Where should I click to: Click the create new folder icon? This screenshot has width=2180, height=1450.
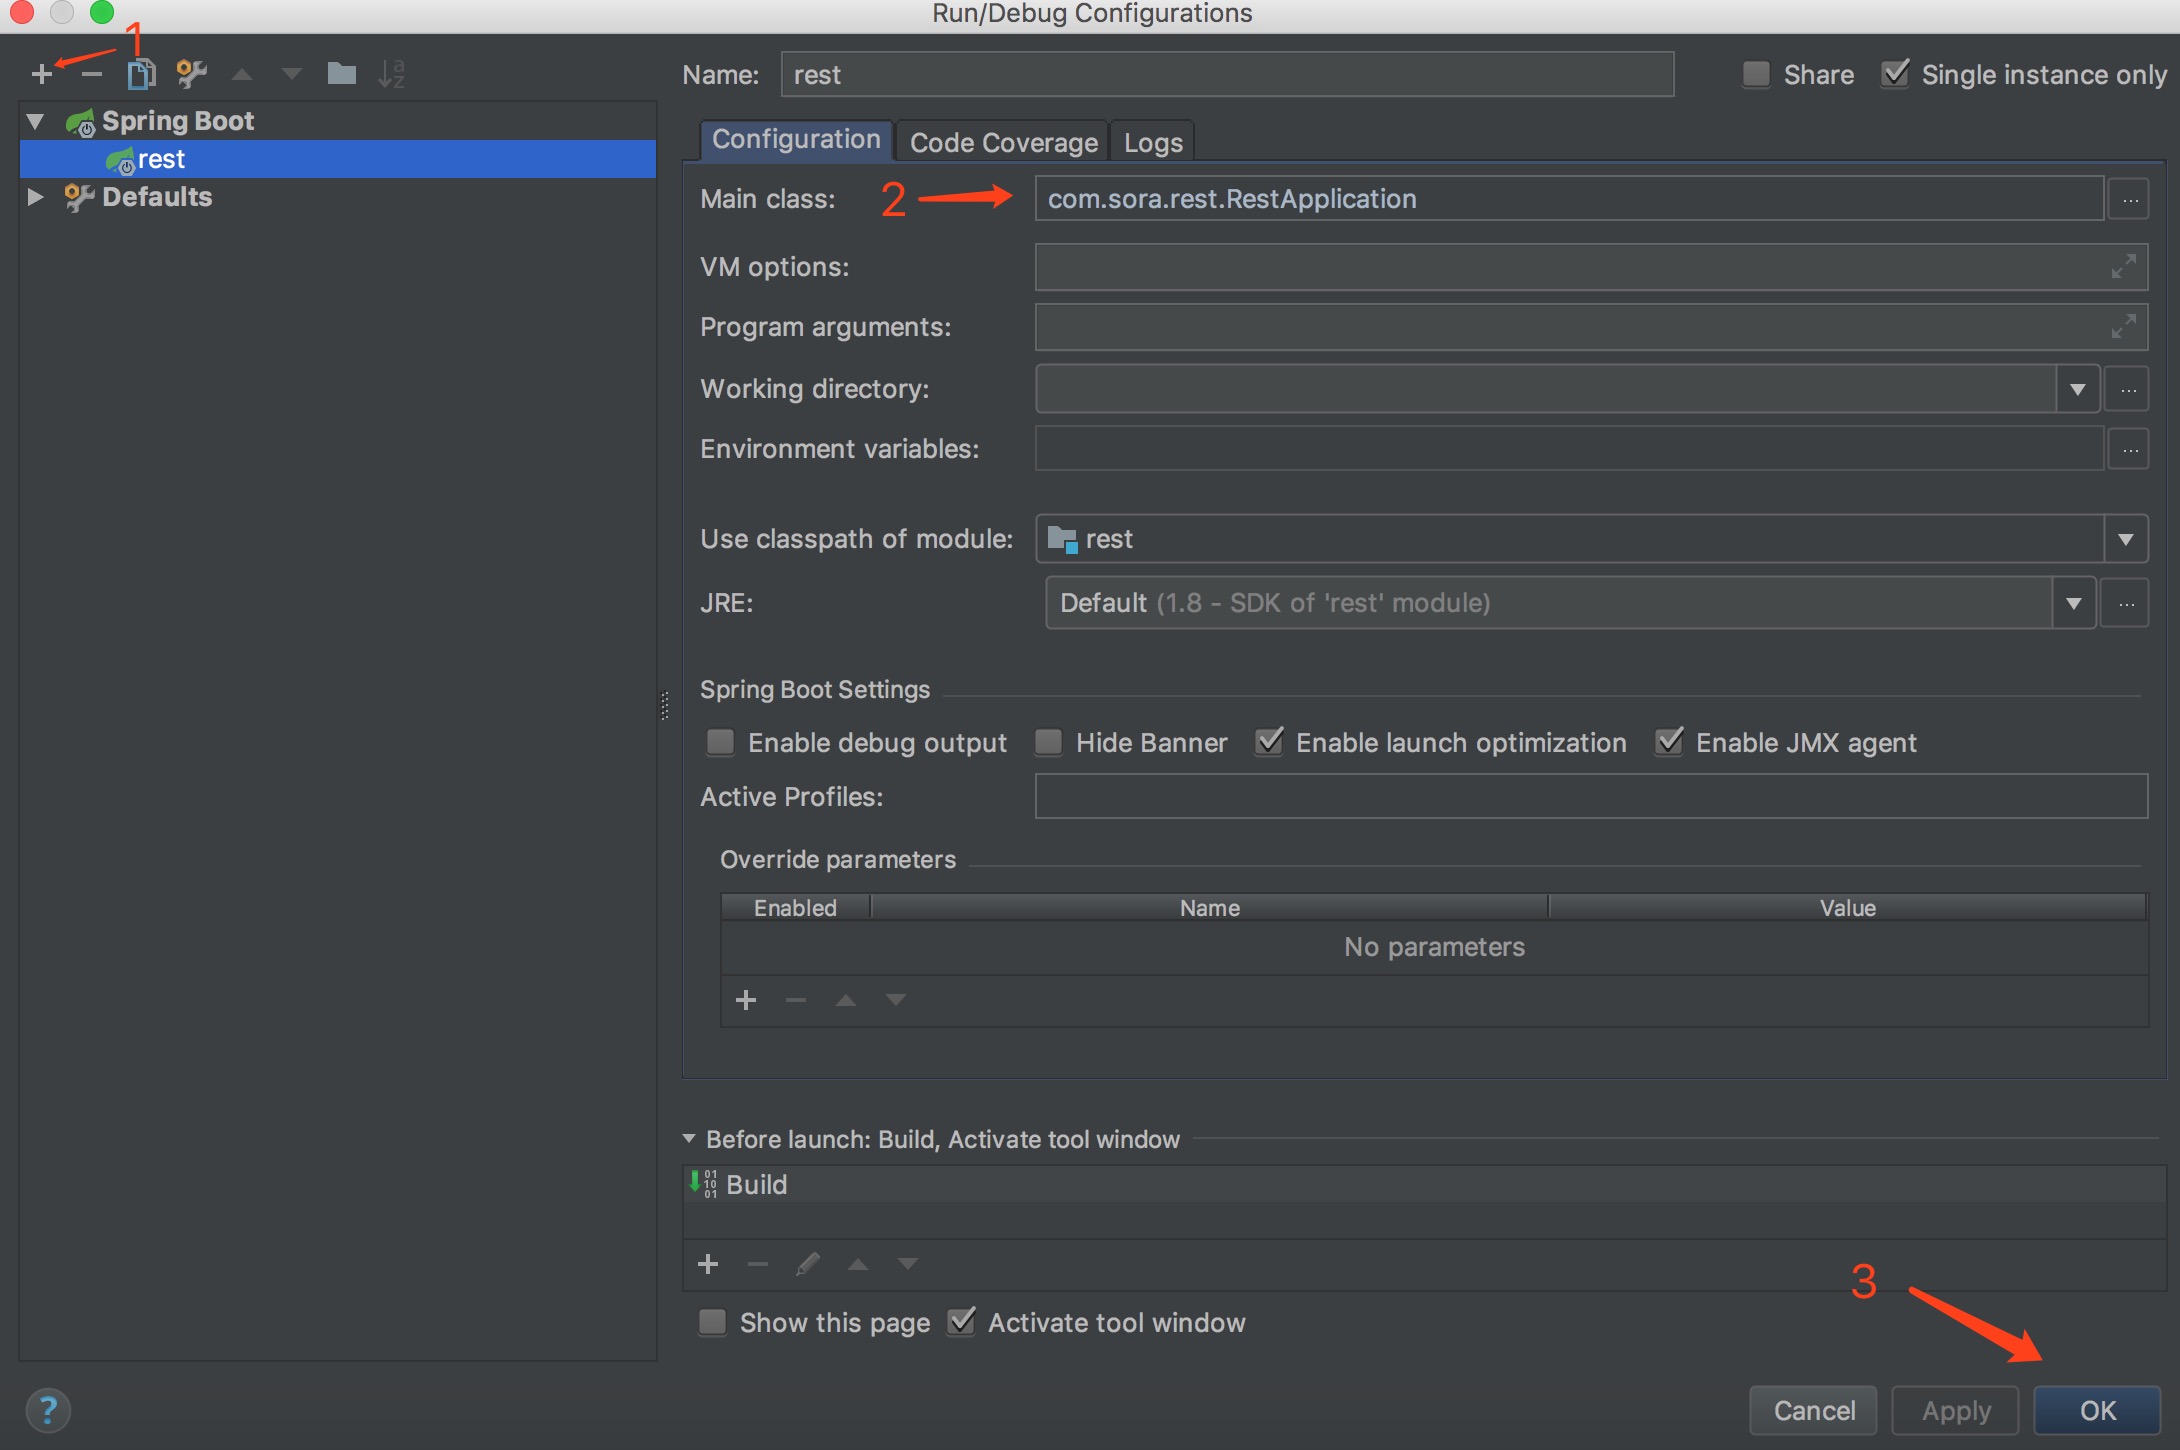[341, 74]
